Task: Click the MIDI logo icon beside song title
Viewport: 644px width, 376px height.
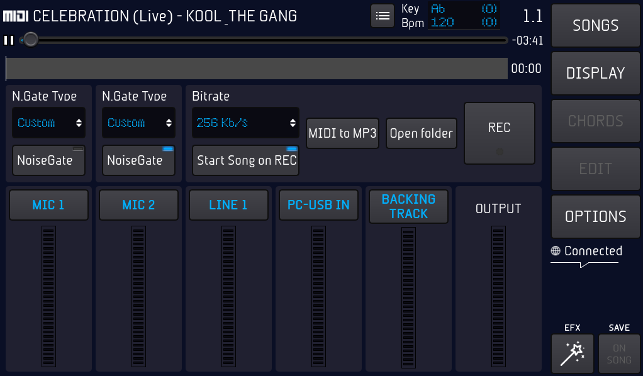Action: 16,16
